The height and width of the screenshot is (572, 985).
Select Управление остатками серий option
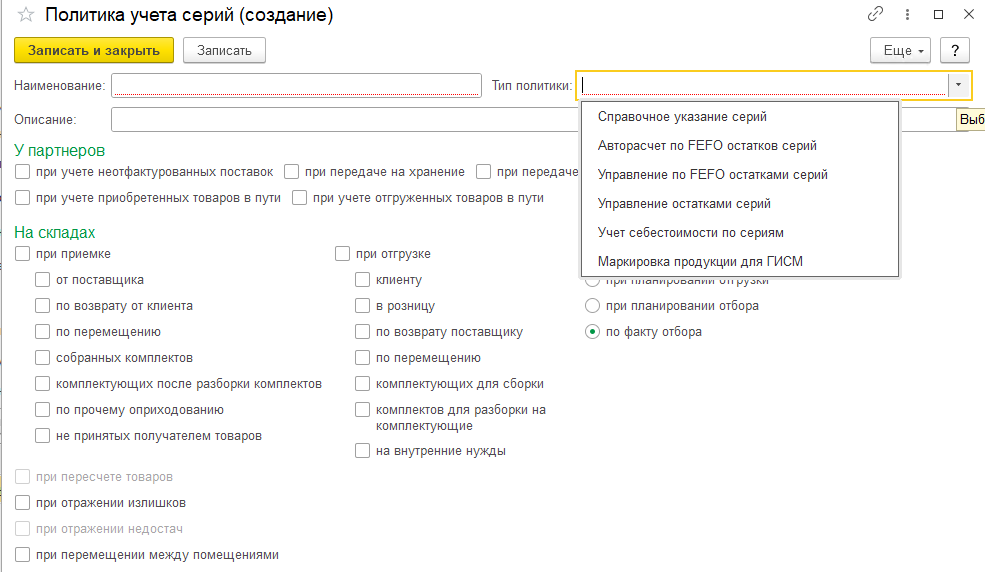[x=684, y=204]
